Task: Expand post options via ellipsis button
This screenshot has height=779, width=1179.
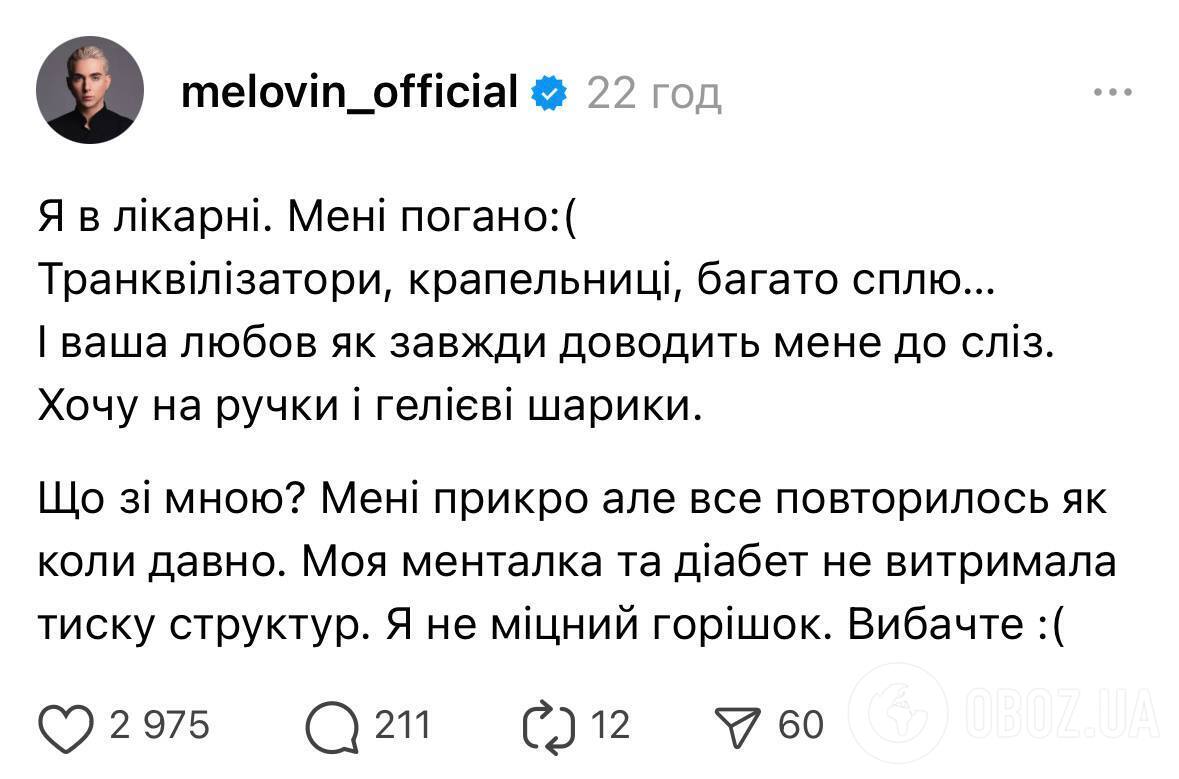Action: click(1113, 91)
